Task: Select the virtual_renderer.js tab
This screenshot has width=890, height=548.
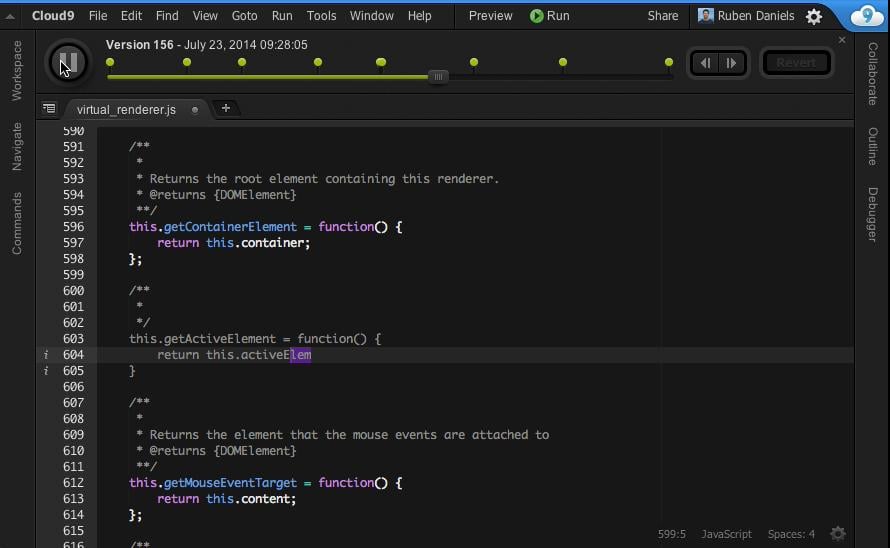Action: point(126,110)
